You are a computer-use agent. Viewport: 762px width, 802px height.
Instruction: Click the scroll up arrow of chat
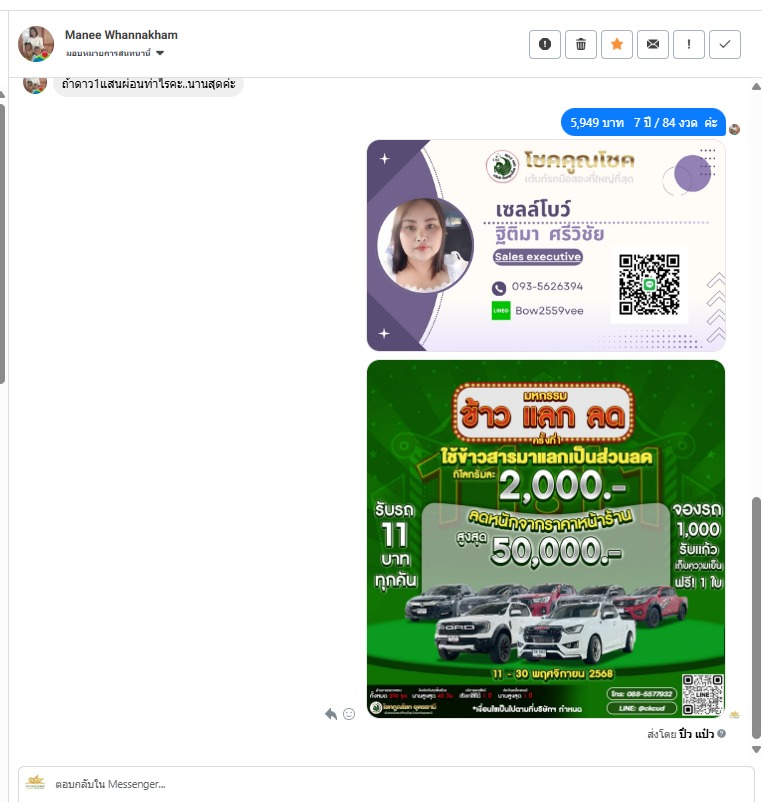756,87
